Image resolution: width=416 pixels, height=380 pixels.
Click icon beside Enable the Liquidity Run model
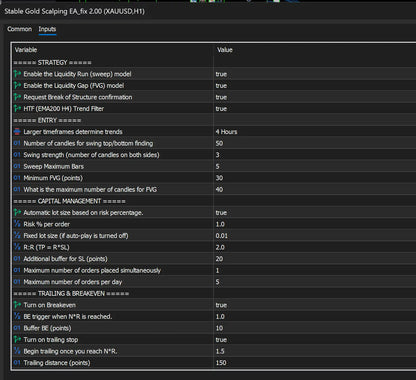pos(17,74)
